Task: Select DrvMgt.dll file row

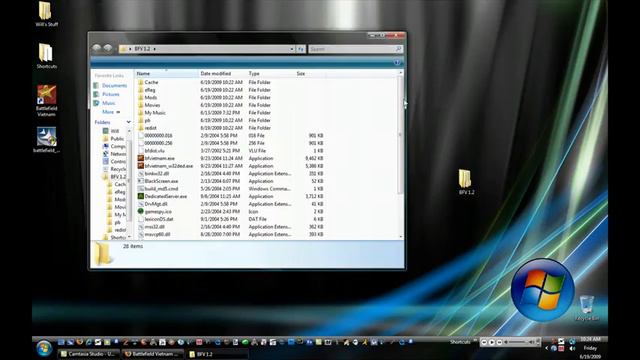Action: click(231, 204)
